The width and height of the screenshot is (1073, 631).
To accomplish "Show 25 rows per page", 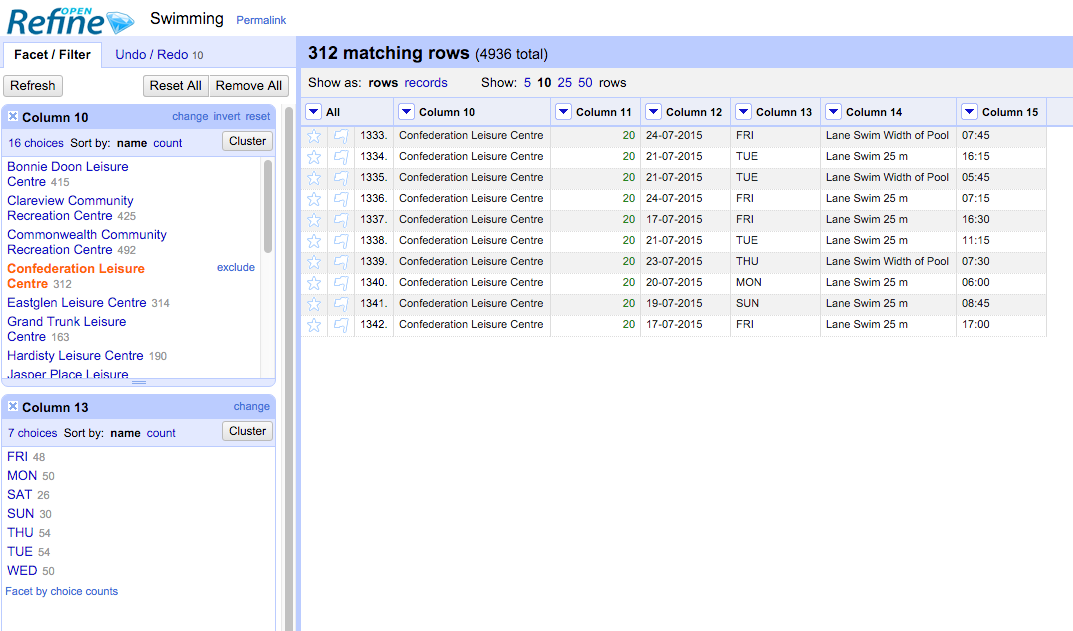I will point(565,83).
